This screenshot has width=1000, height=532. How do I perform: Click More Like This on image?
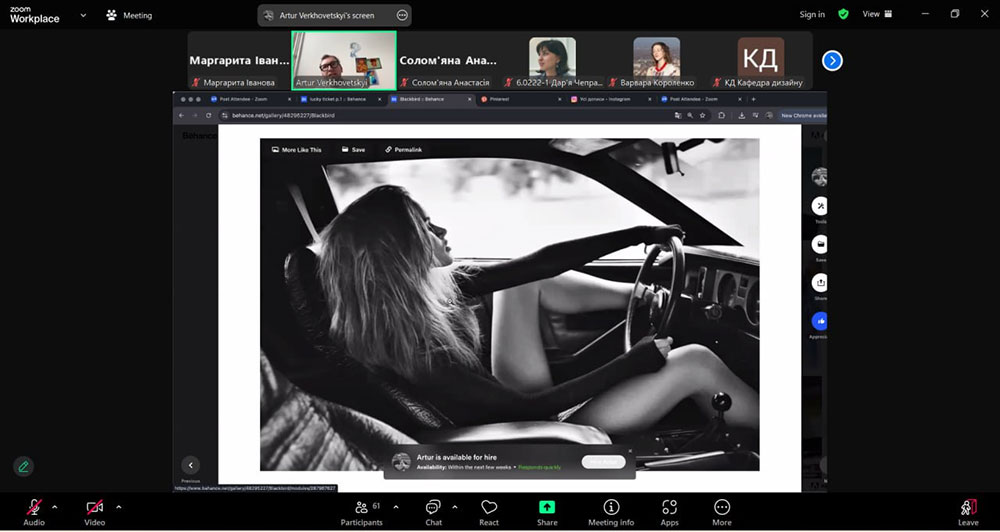point(297,149)
